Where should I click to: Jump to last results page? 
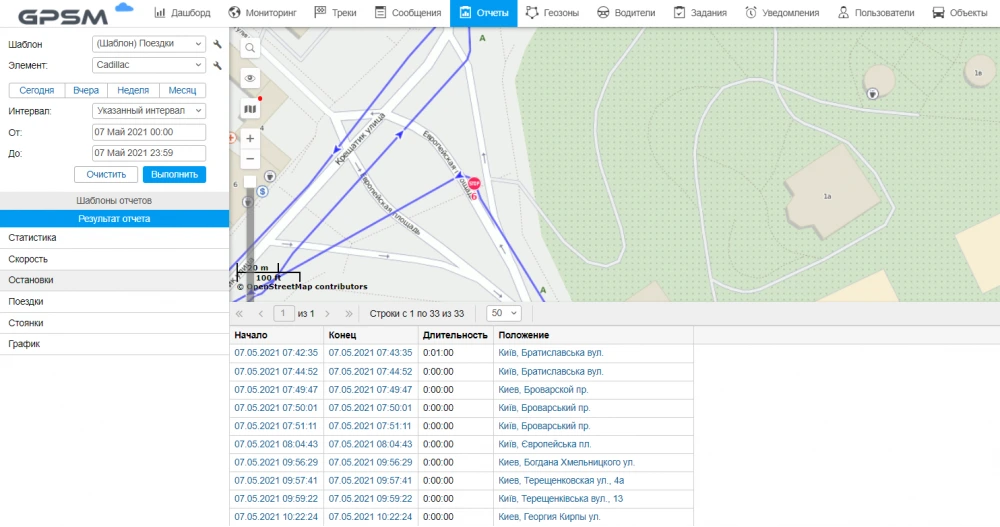(348, 313)
